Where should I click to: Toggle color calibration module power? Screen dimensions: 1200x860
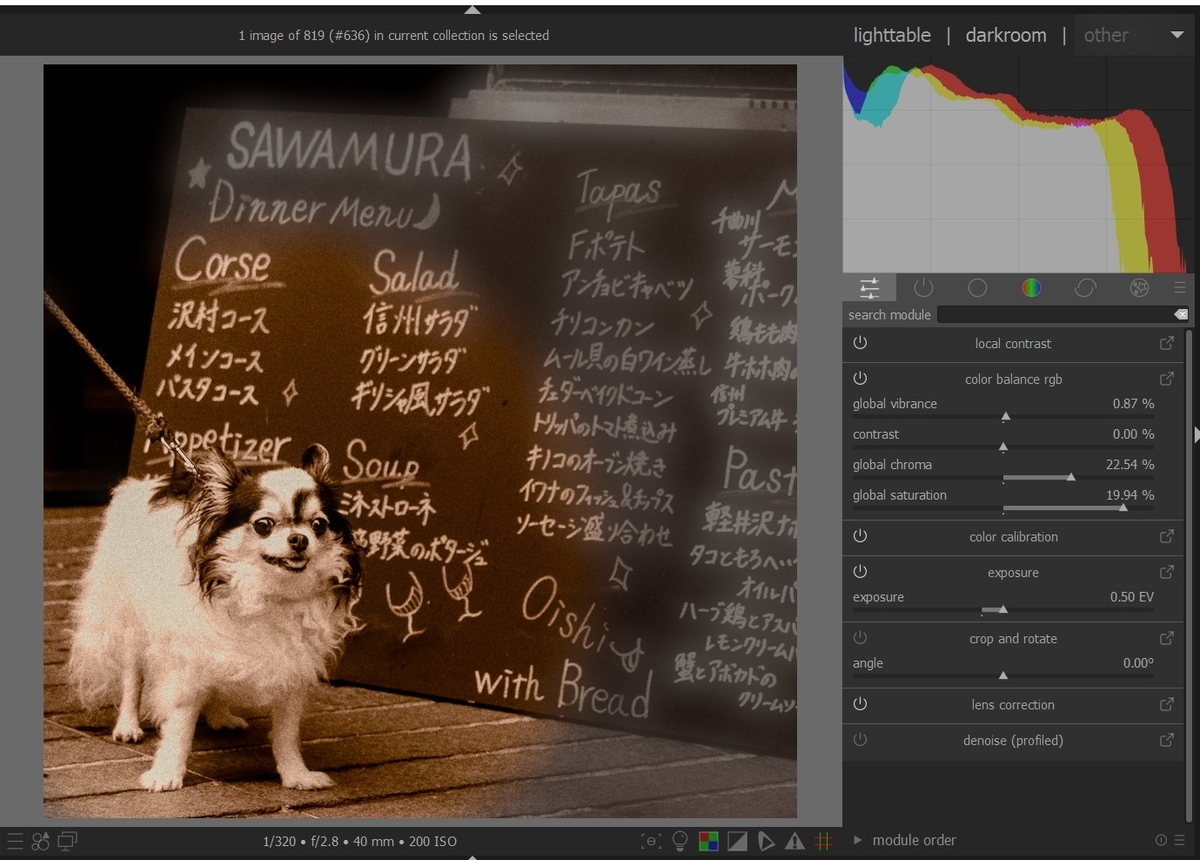(x=860, y=536)
